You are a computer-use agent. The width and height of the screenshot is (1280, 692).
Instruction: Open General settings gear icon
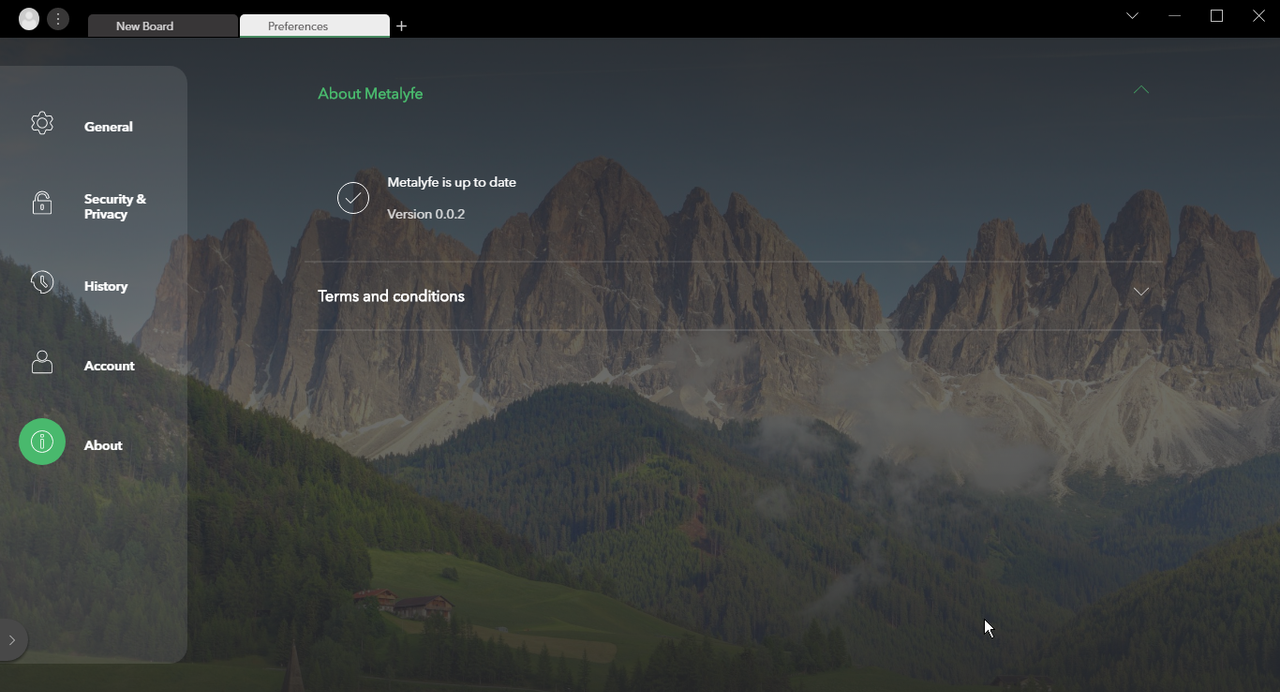click(x=42, y=123)
